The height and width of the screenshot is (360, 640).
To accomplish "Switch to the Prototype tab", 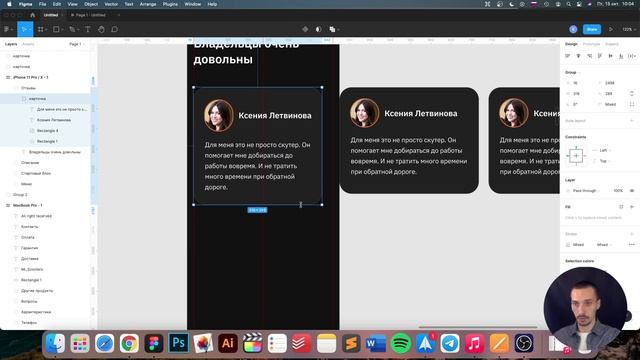I will (x=591, y=44).
